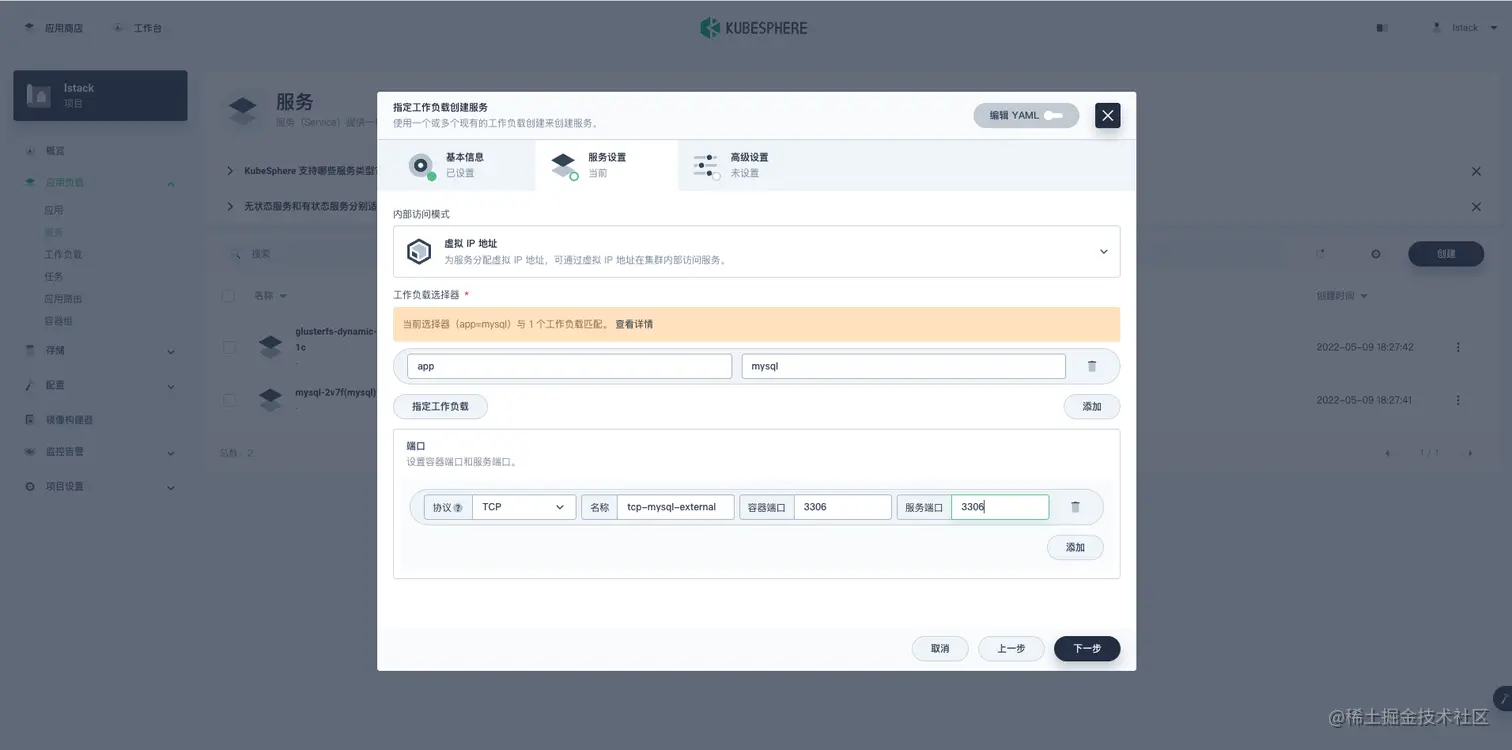Viewport: 1512px width, 750px height.
Task: Dismiss the second help tip with X
Action: [1476, 207]
